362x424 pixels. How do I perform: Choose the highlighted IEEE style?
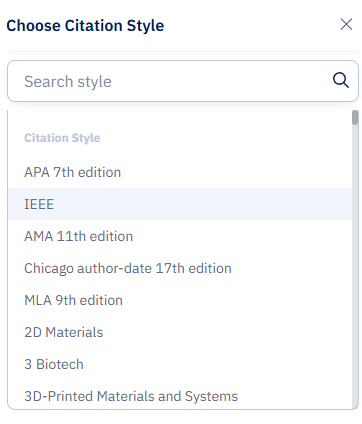180,204
